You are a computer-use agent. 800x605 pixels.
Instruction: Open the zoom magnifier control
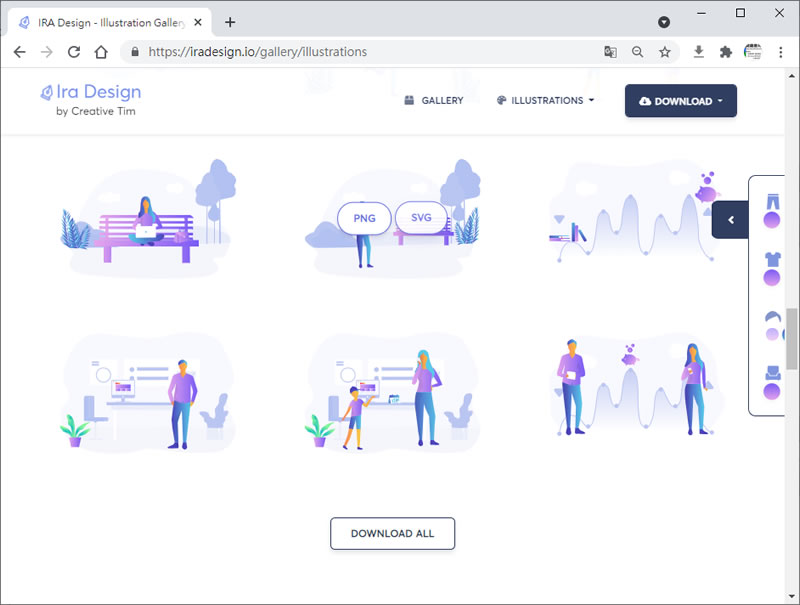637,52
